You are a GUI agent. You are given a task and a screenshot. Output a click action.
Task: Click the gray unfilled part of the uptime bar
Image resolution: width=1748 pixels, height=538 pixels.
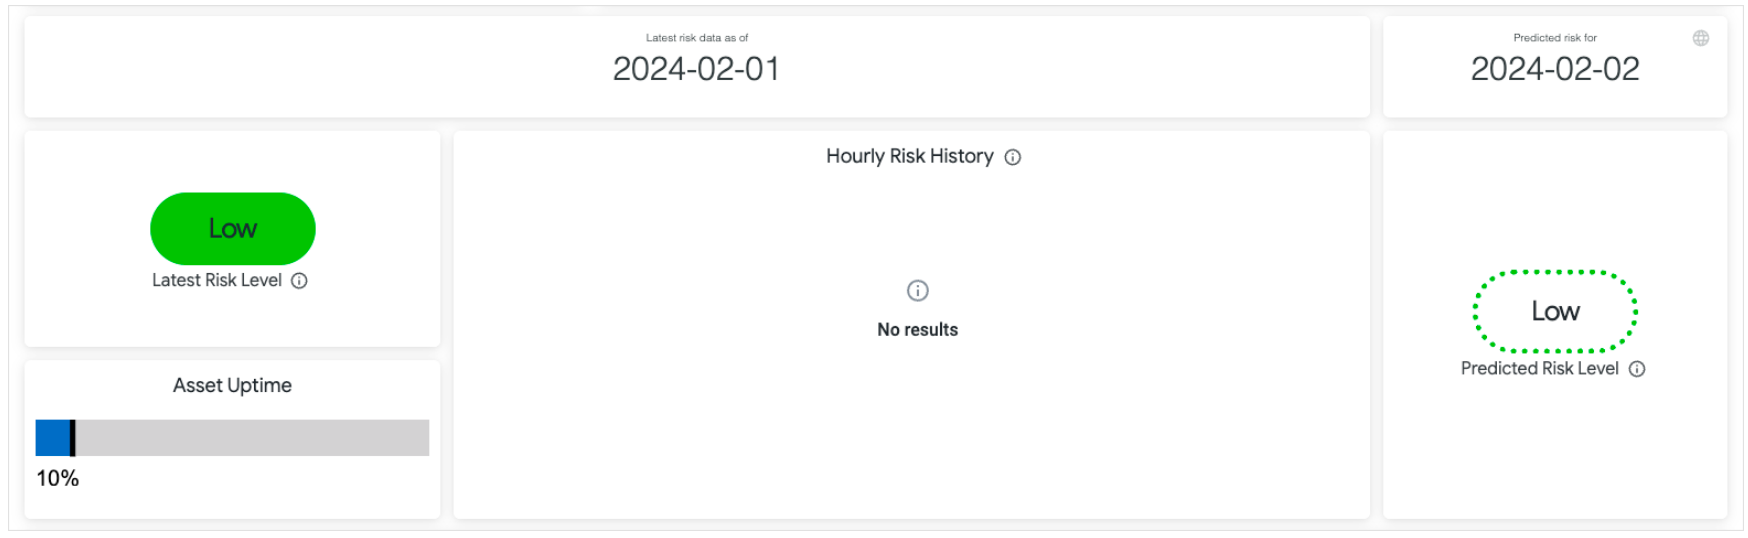(252, 438)
